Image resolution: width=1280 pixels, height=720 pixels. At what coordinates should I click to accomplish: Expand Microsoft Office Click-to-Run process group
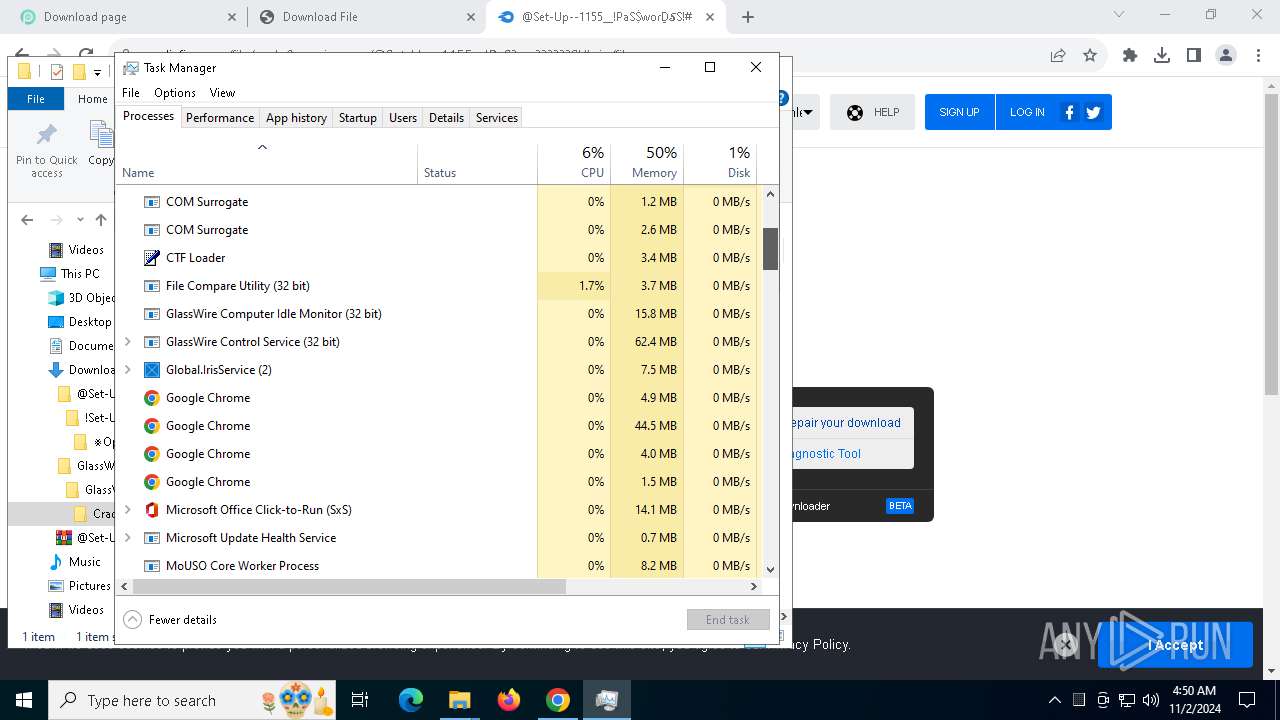pos(127,510)
